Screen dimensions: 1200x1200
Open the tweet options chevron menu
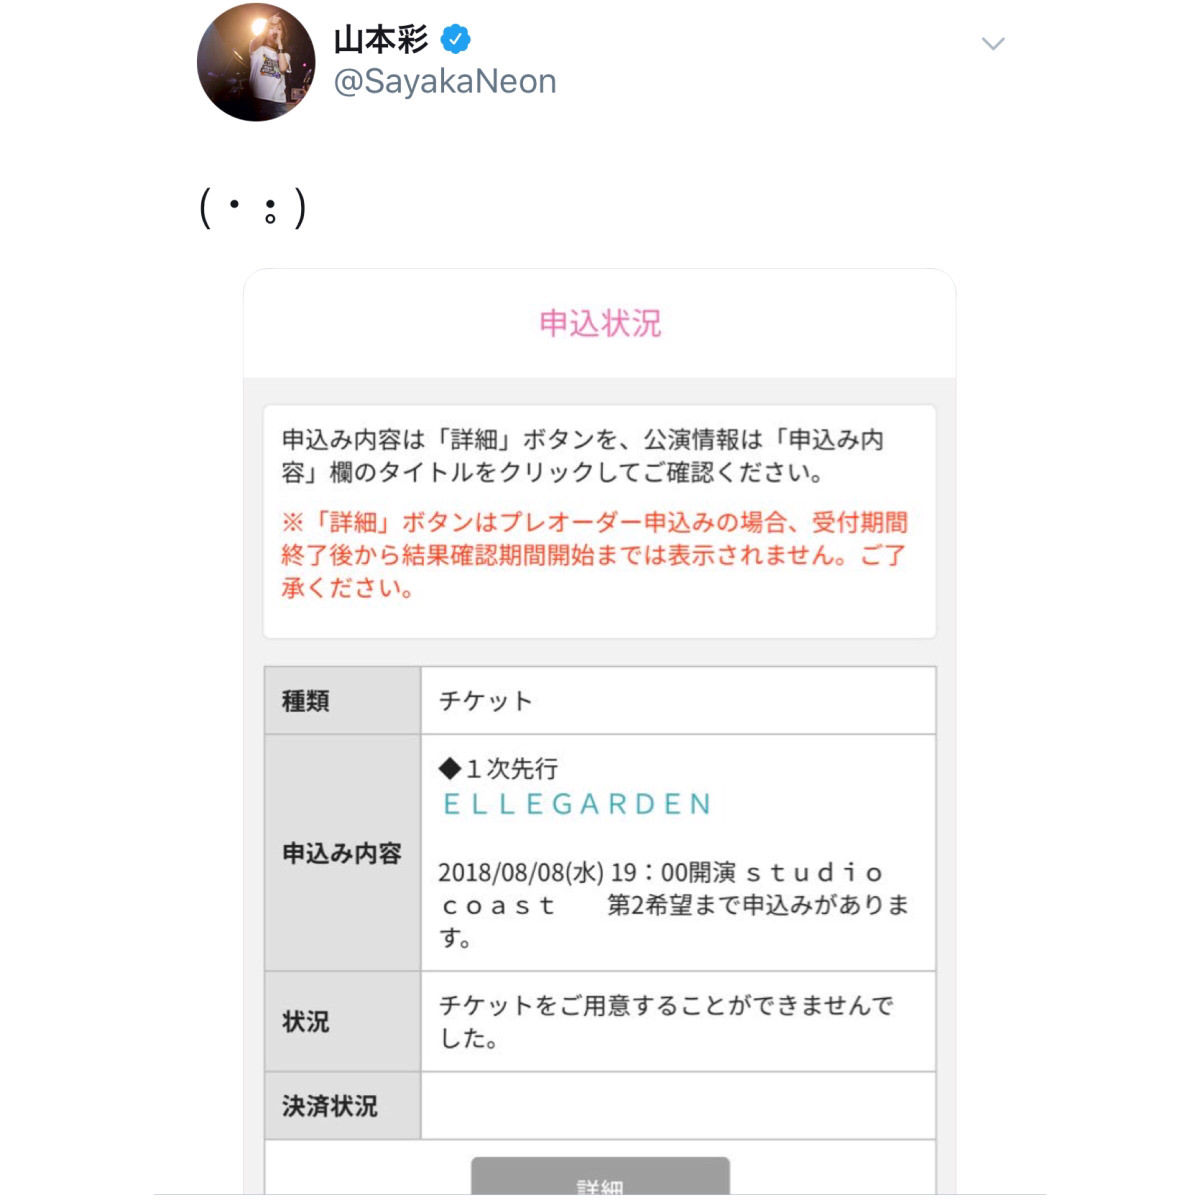(992, 44)
